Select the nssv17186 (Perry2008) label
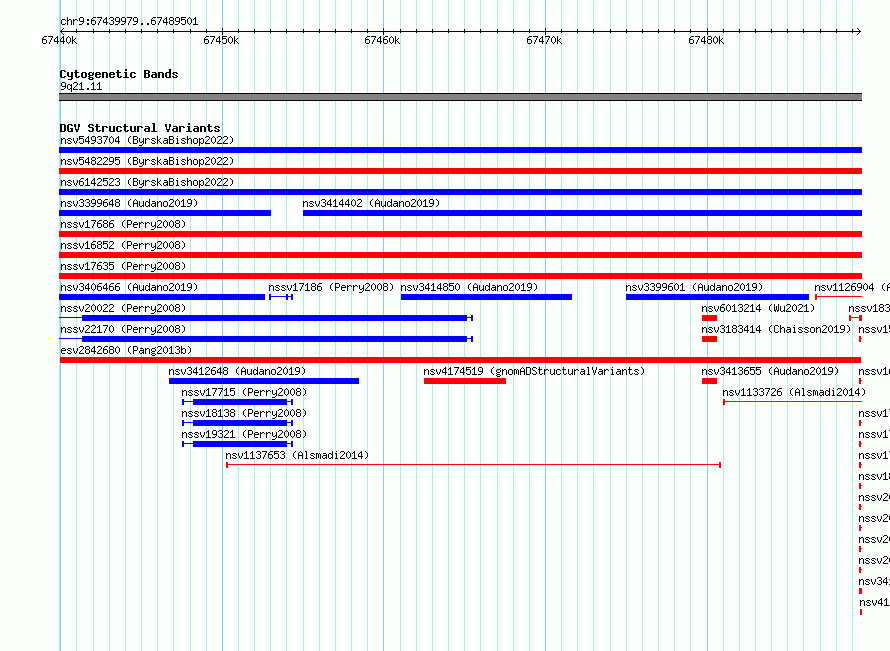Viewport: 890px width, 651px height. tap(331, 287)
